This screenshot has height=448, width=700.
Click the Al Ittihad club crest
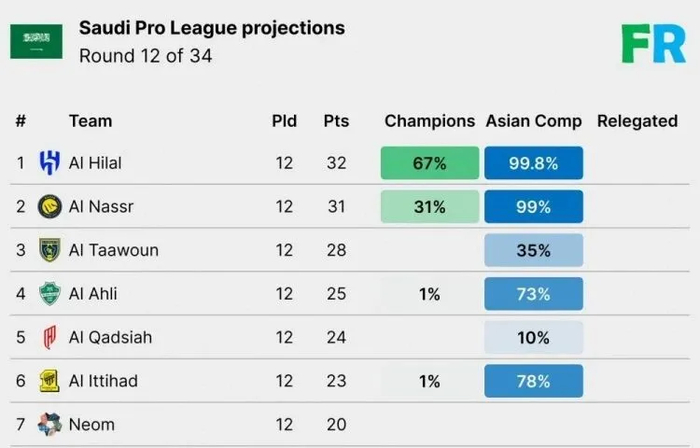coord(49,381)
